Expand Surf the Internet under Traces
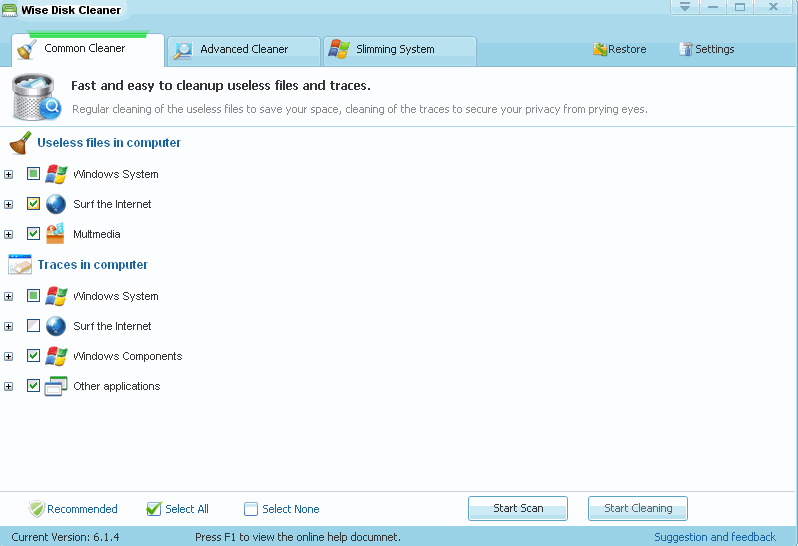798x546 pixels. coord(9,327)
